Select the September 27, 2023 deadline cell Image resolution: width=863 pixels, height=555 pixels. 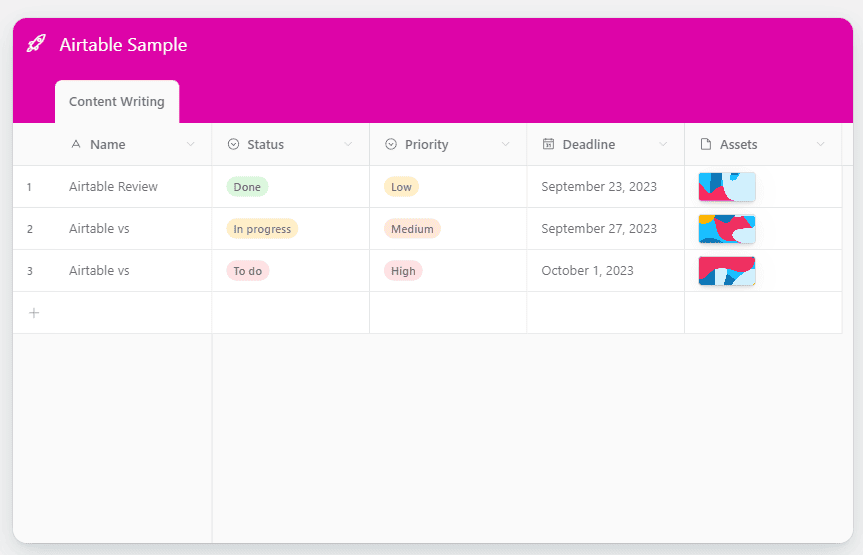coord(599,229)
